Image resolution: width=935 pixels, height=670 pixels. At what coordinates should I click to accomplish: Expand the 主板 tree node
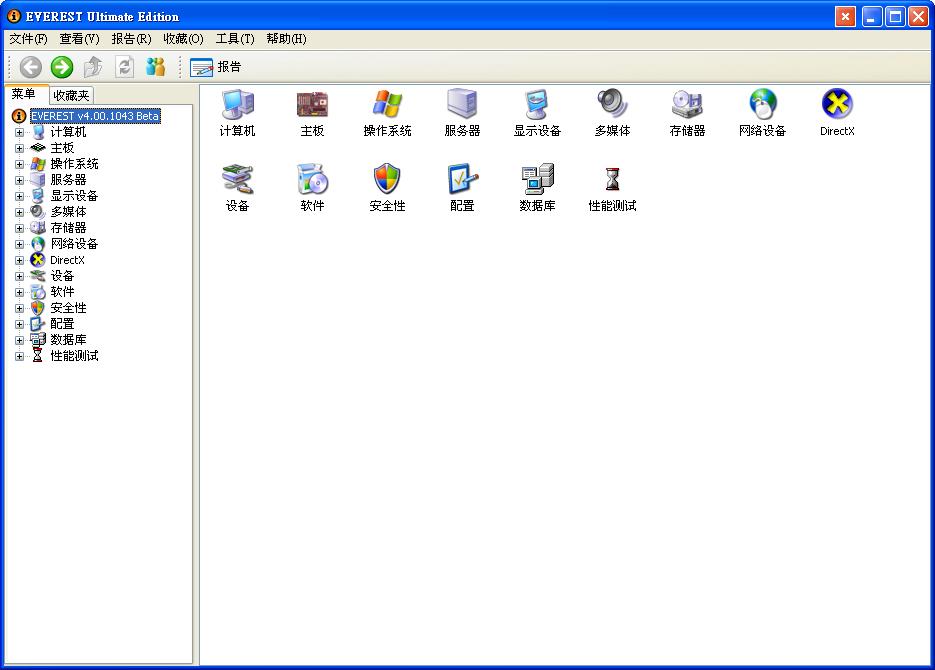[x=19, y=148]
